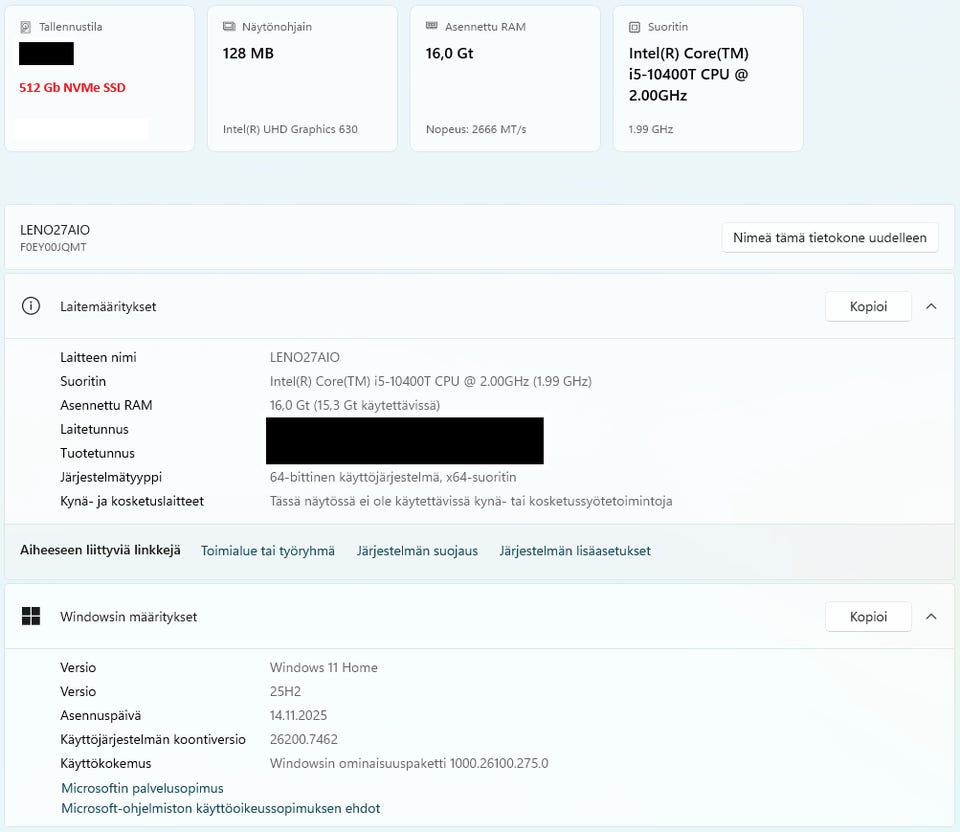Screen dimensions: 960x832
Task: Select the Suoritin i5-10400T card
Action: [708, 78]
